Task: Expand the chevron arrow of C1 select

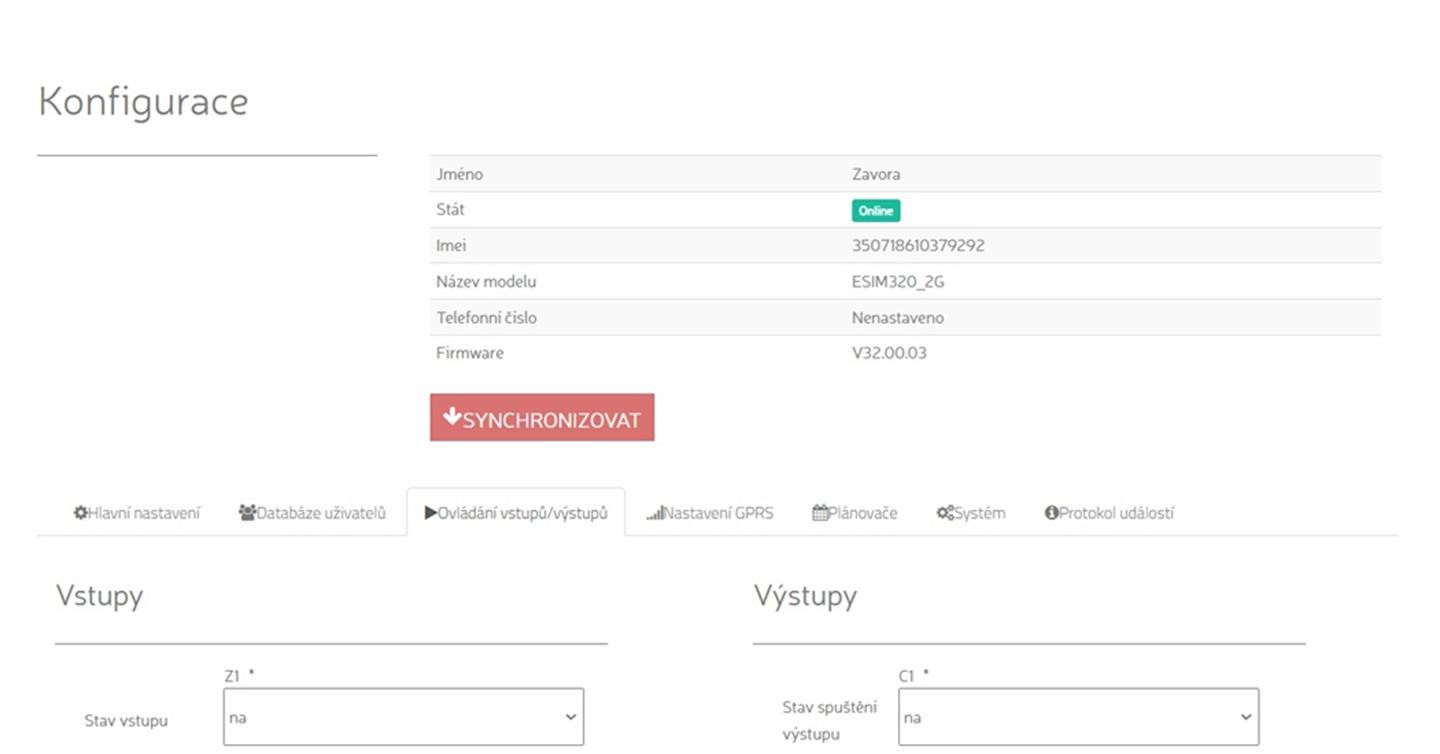Action: pos(1246,717)
